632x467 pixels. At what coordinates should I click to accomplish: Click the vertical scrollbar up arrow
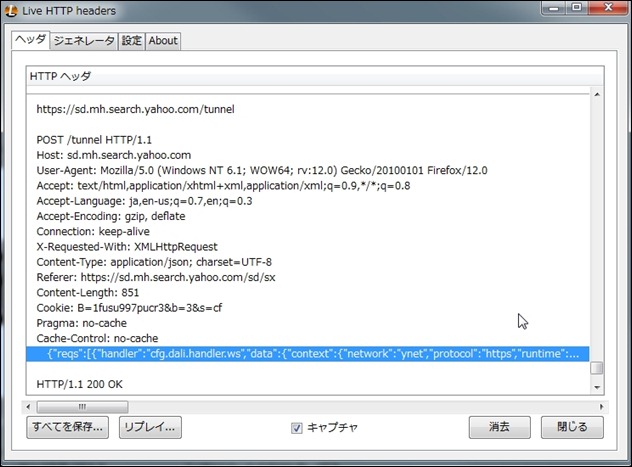coord(597,95)
